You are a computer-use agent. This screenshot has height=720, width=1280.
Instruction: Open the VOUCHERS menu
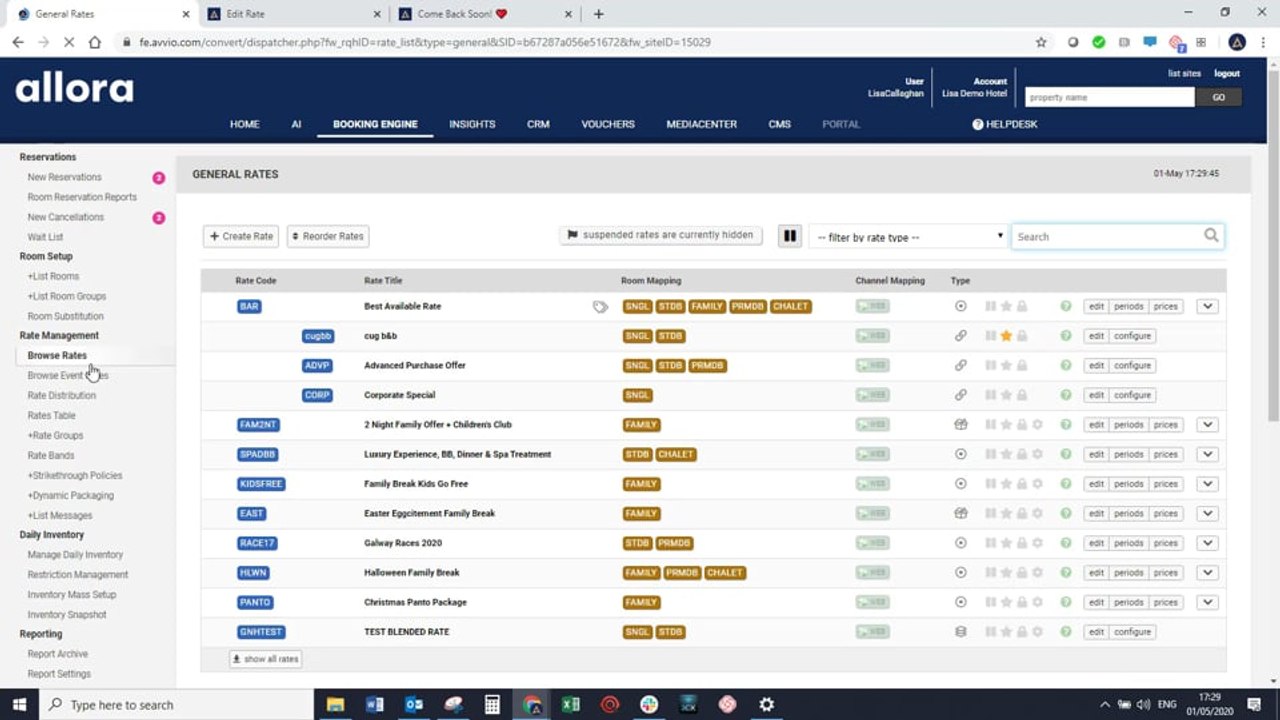(608, 124)
